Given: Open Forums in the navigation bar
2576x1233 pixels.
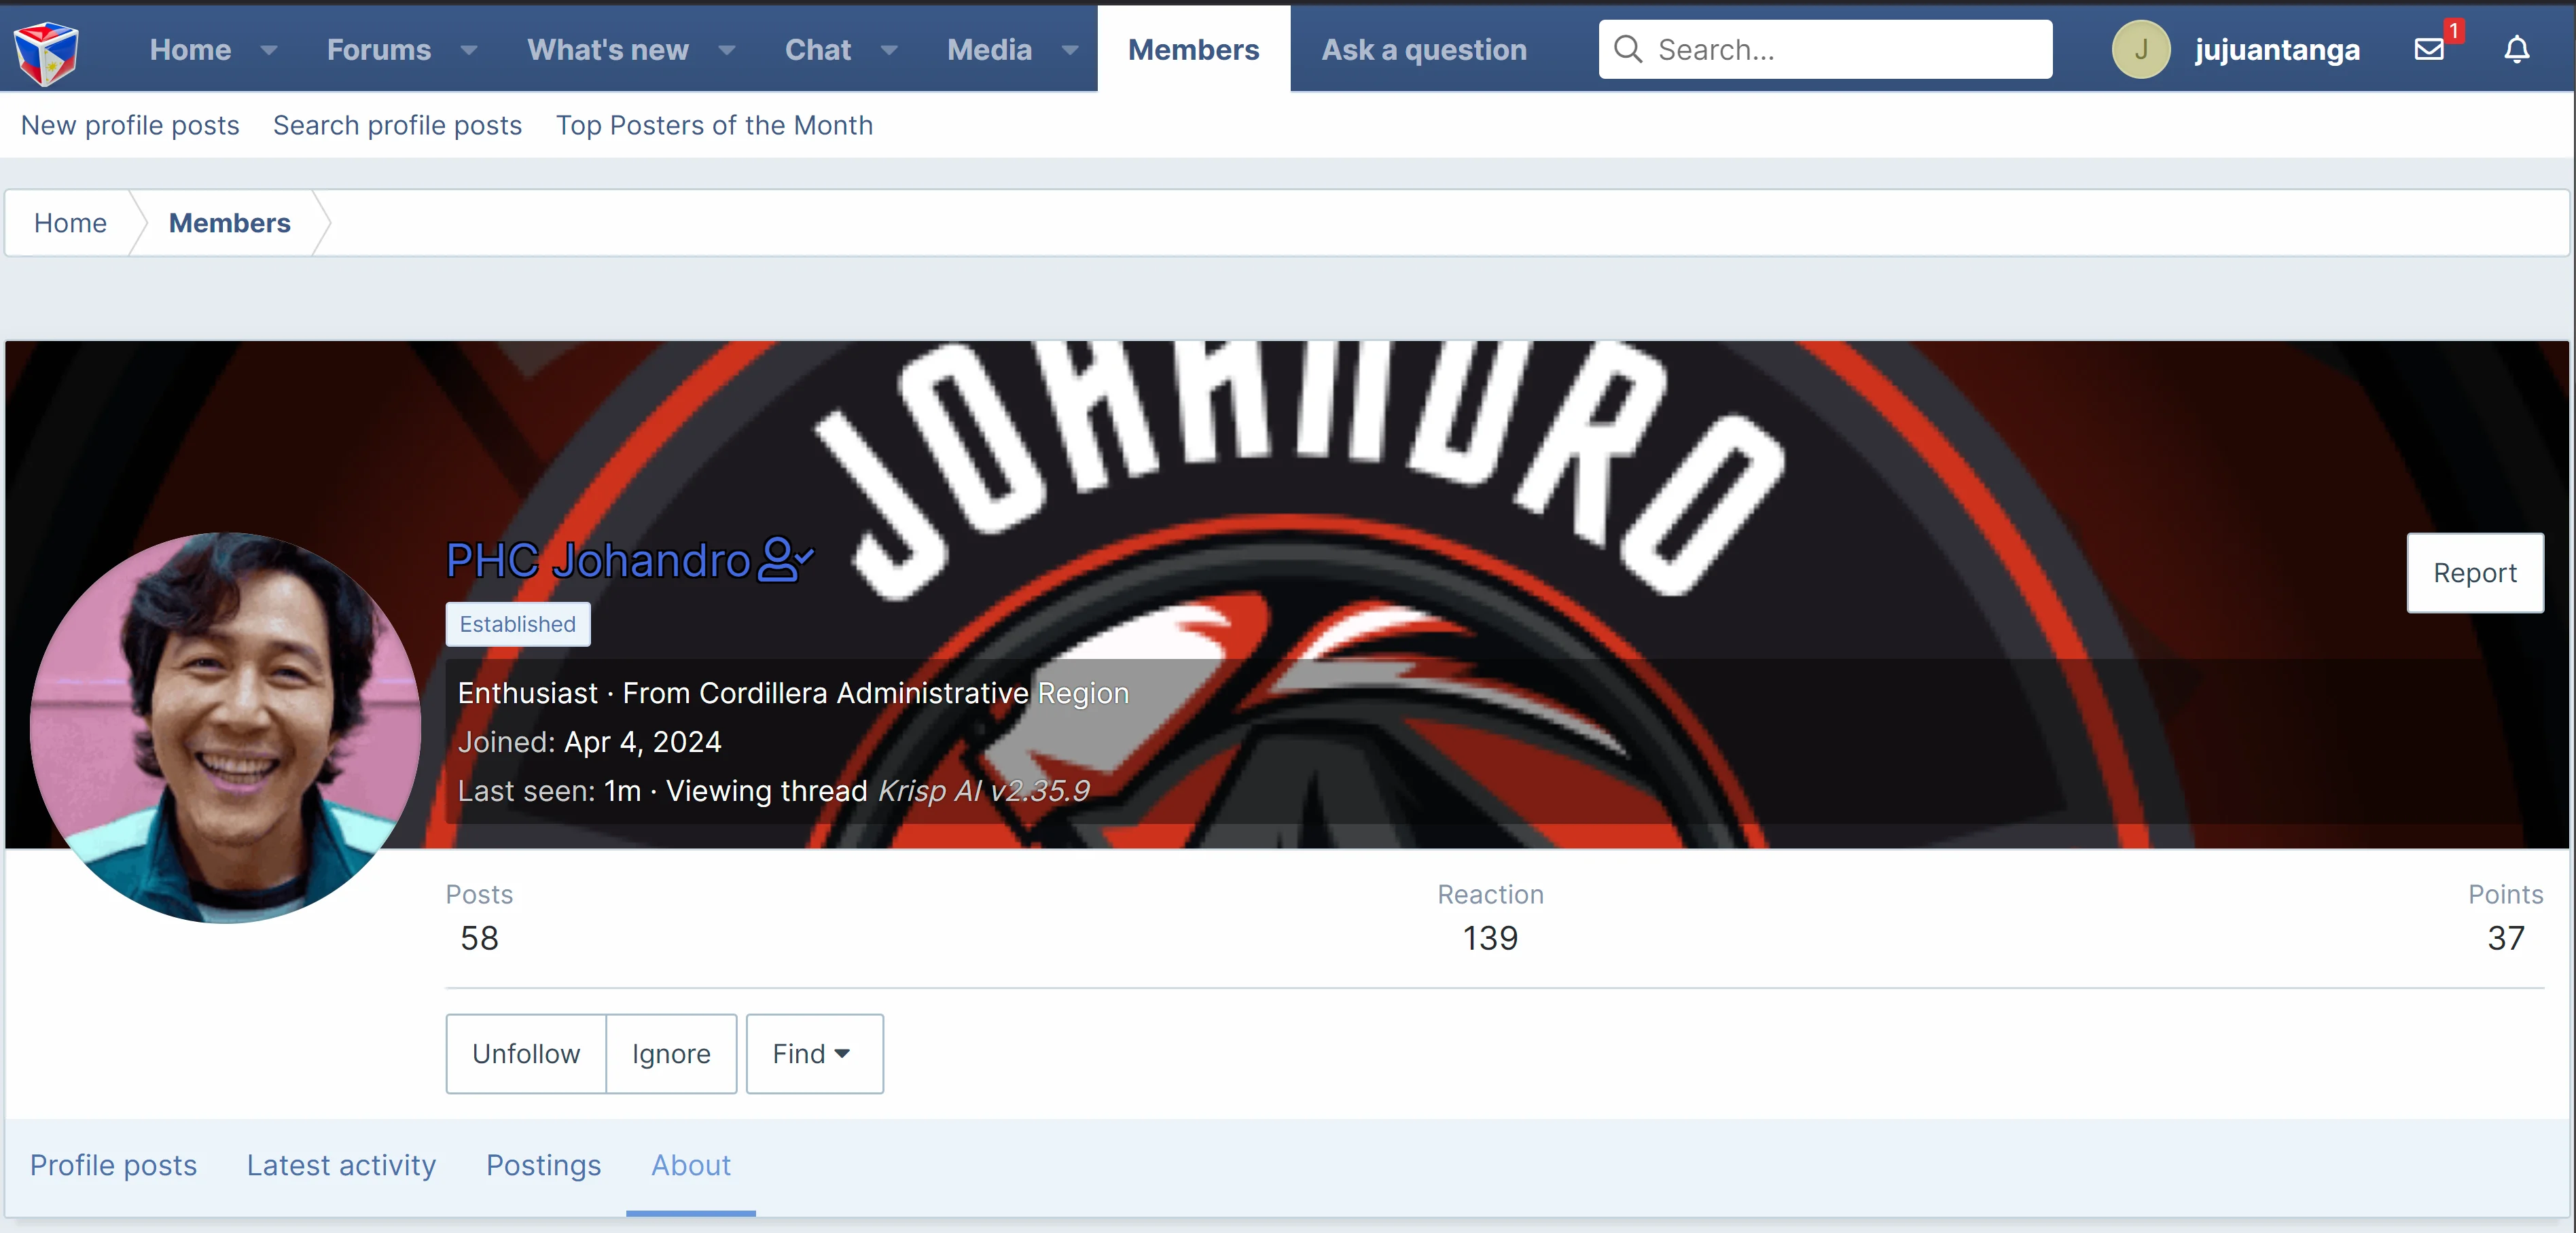Looking at the screenshot, I should coord(379,49).
